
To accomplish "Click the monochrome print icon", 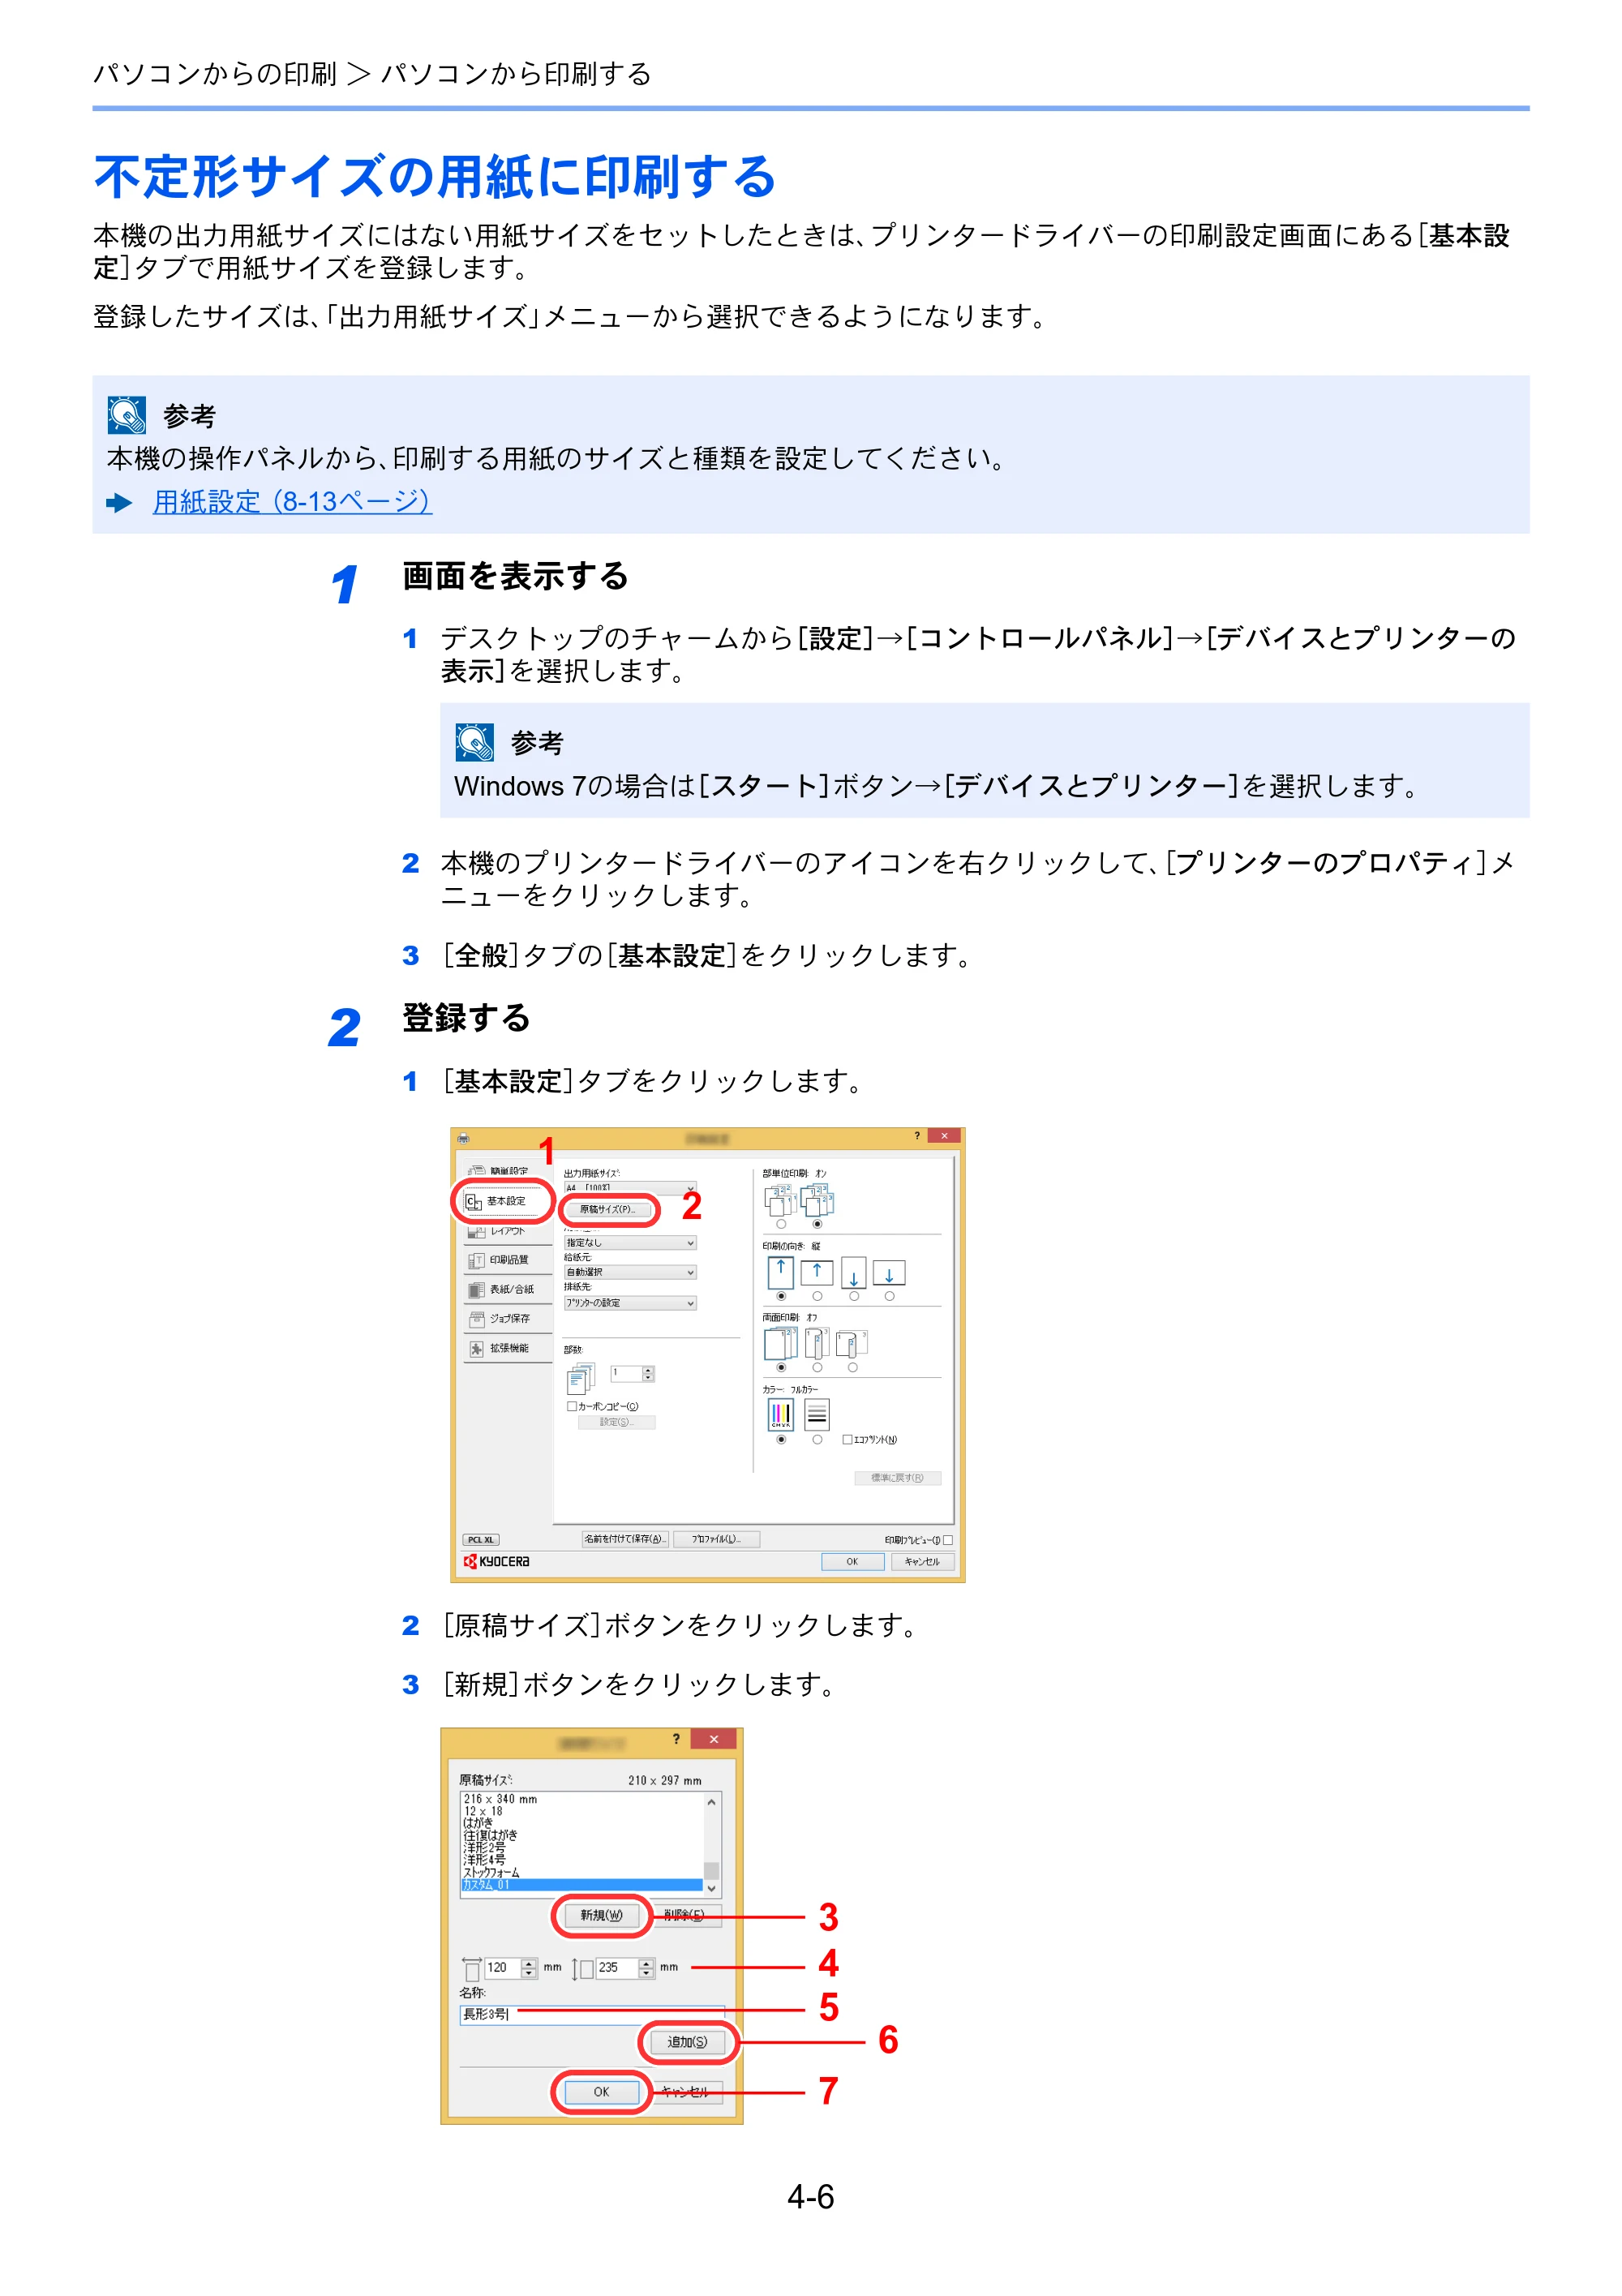I will pos(817,1414).
